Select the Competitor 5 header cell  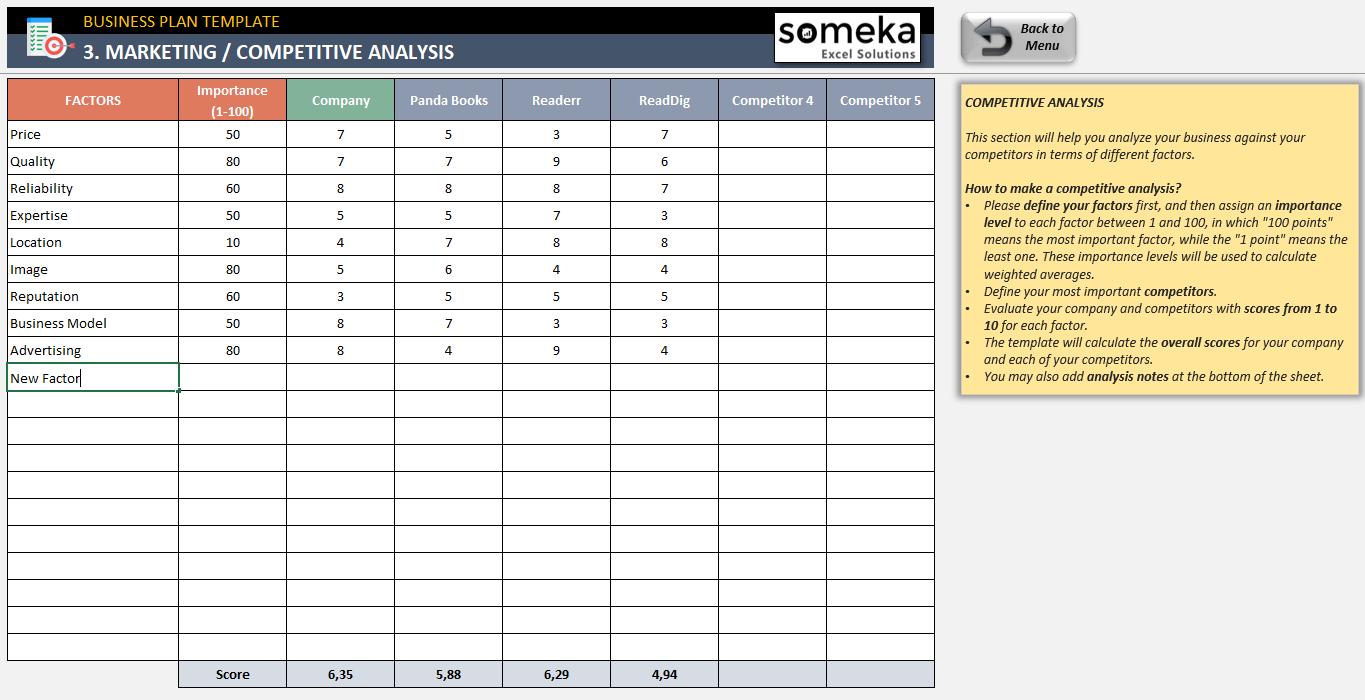(880, 100)
